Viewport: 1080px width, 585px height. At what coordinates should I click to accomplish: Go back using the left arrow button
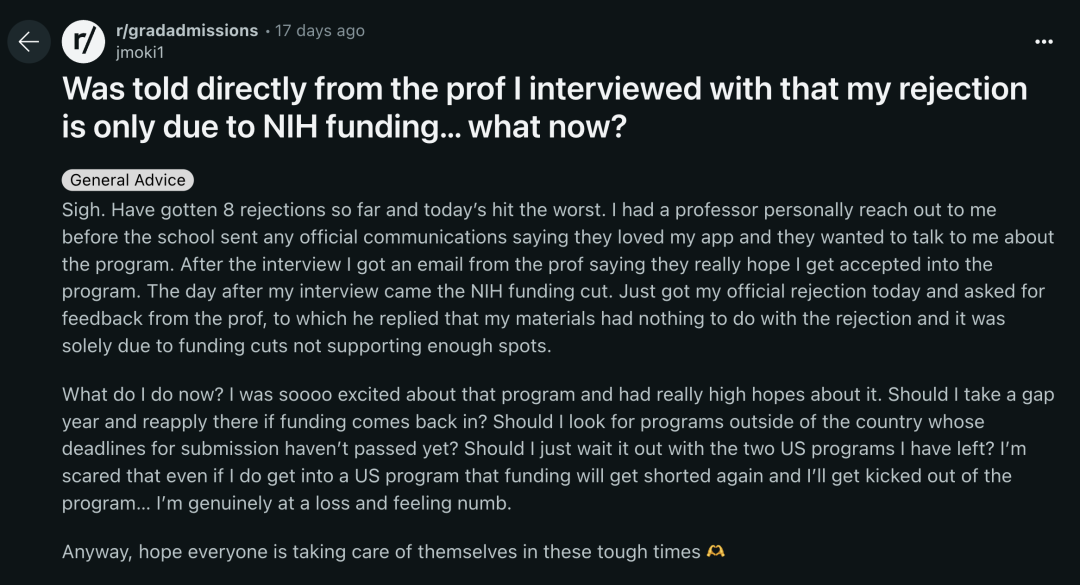[x=29, y=42]
